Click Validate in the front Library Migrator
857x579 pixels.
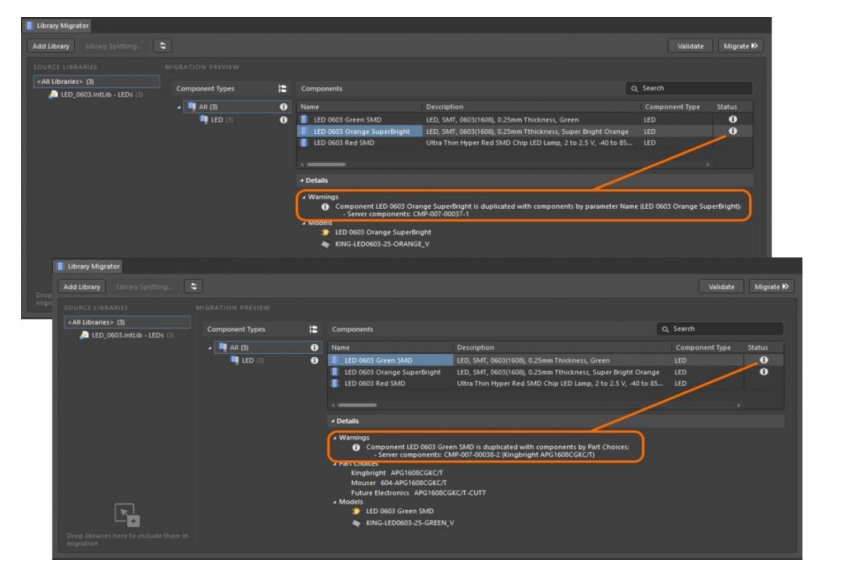click(721, 286)
